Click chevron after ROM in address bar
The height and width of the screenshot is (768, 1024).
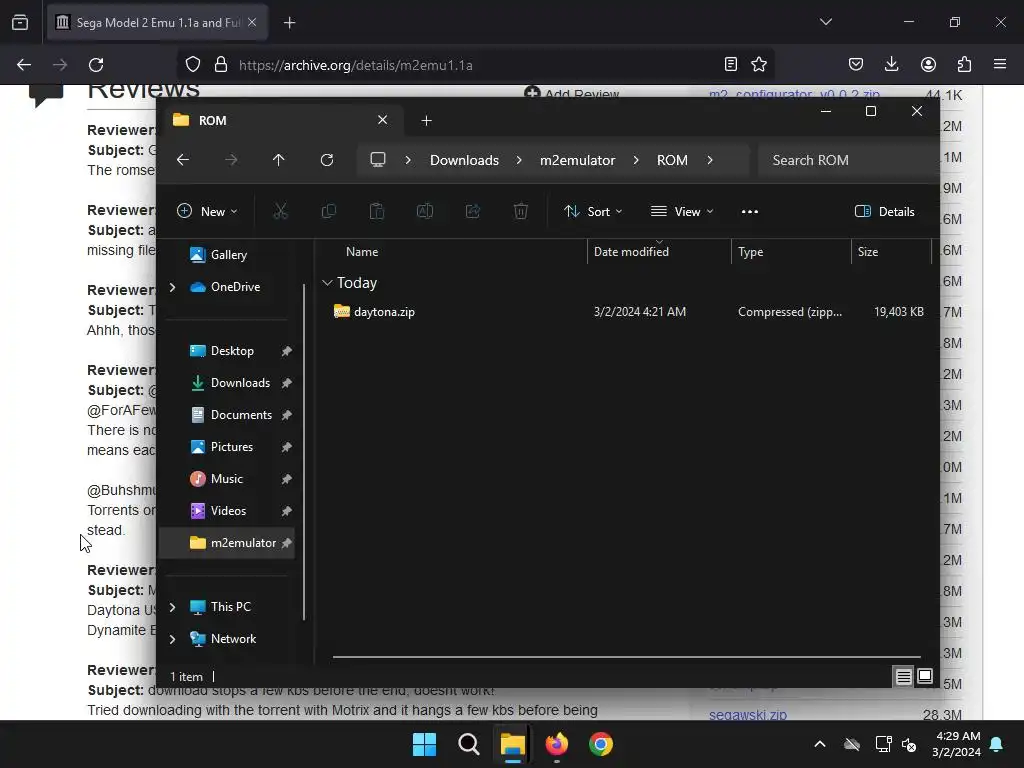710,160
